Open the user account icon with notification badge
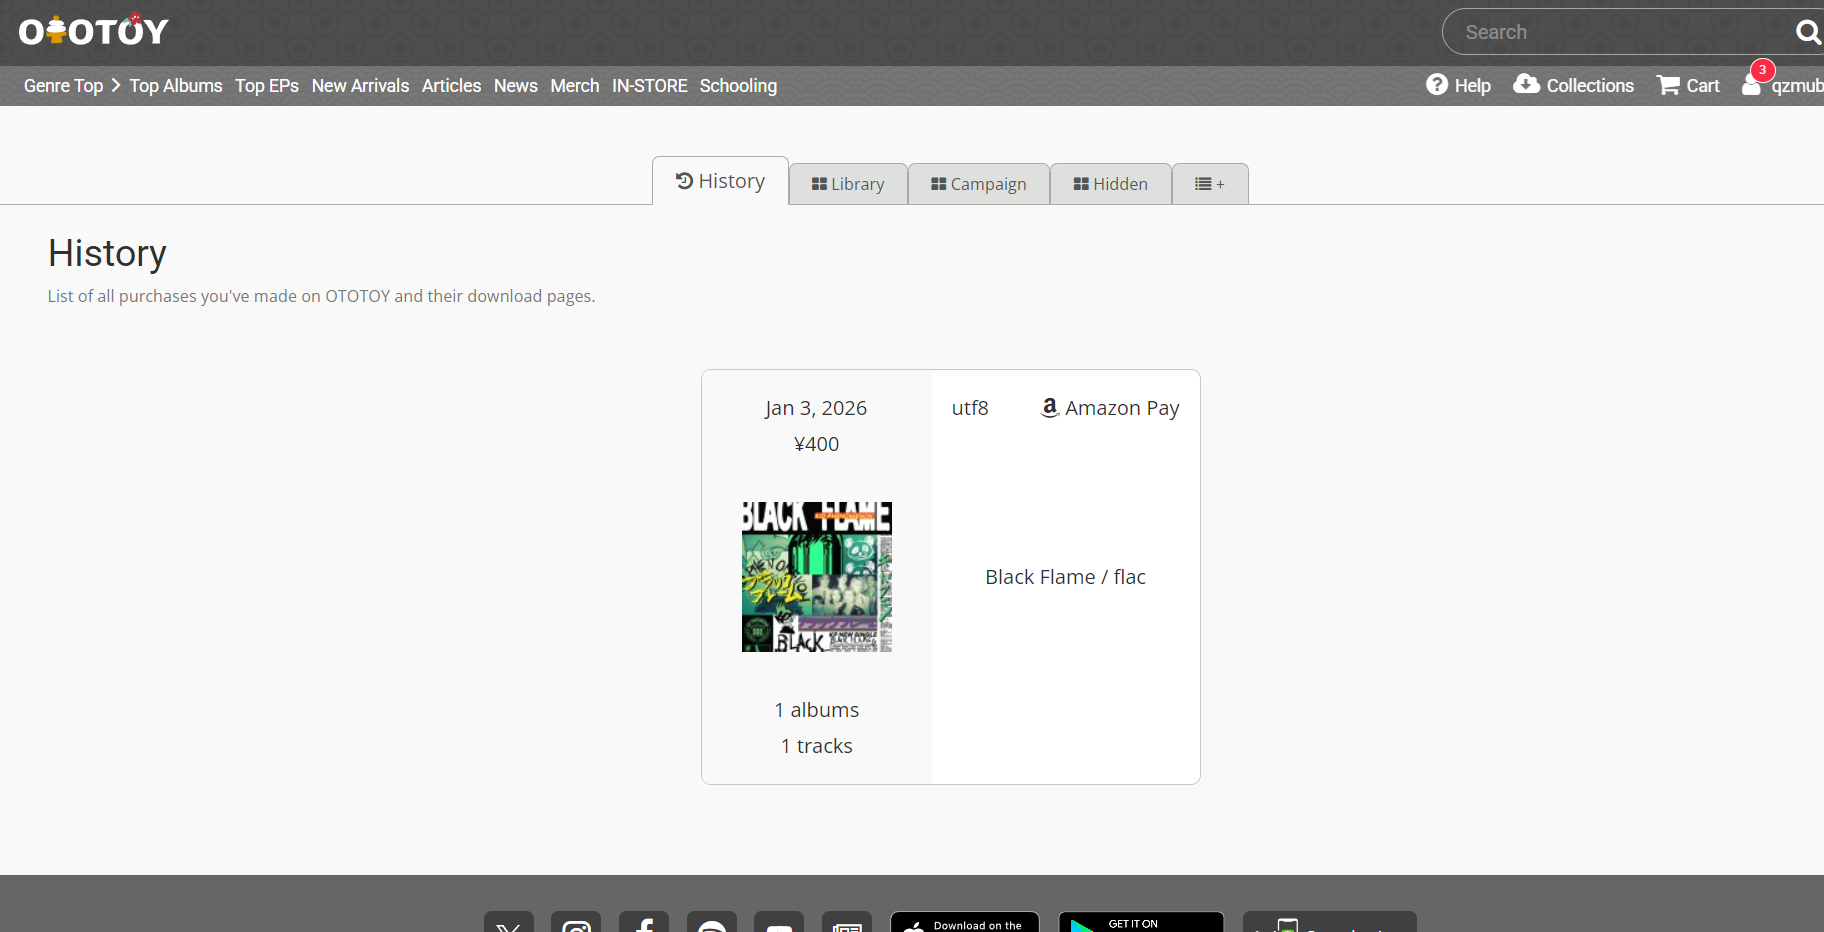The image size is (1824, 932). click(x=1752, y=84)
